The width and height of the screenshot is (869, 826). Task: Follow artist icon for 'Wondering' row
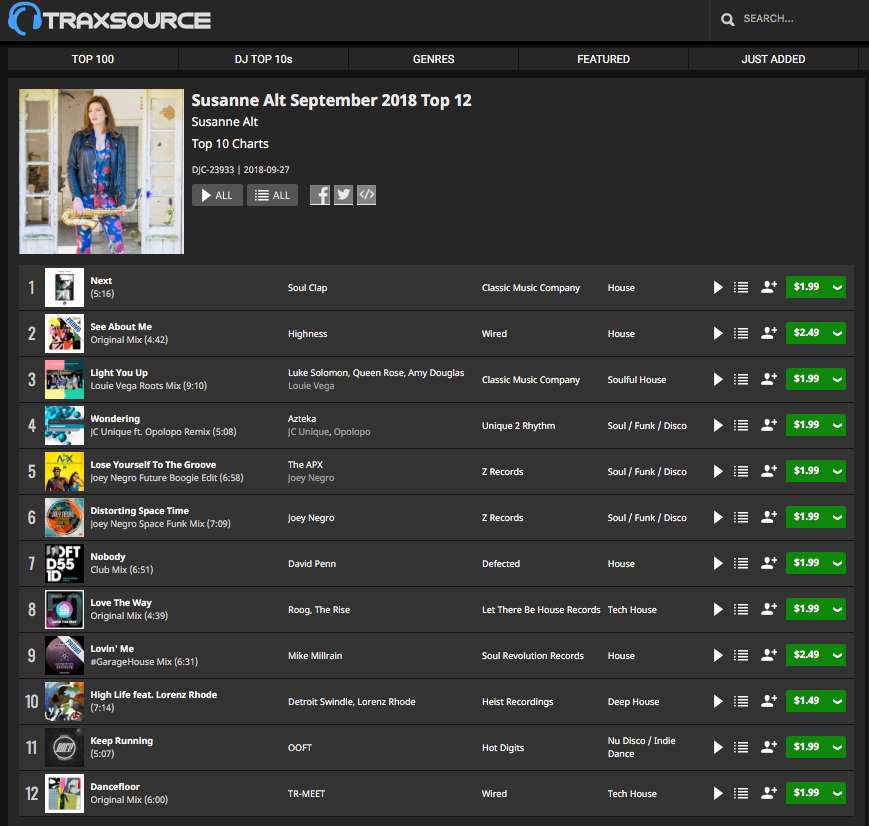point(769,425)
